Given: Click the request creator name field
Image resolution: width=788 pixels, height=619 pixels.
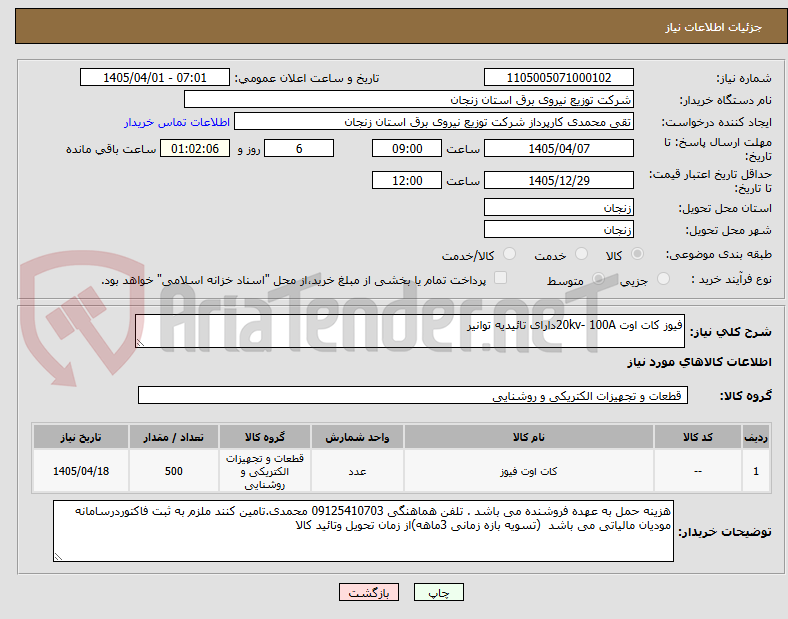Looking at the screenshot, I should [434, 122].
